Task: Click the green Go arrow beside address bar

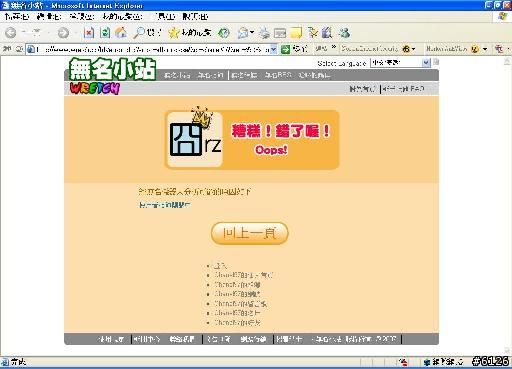Action: (285, 49)
